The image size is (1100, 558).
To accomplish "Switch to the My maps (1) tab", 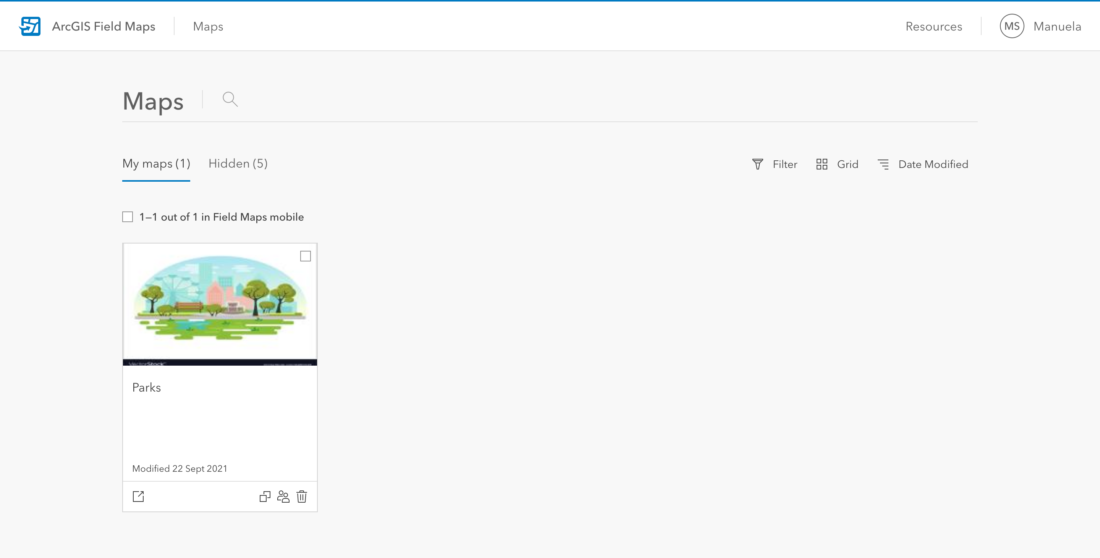I will click(156, 164).
